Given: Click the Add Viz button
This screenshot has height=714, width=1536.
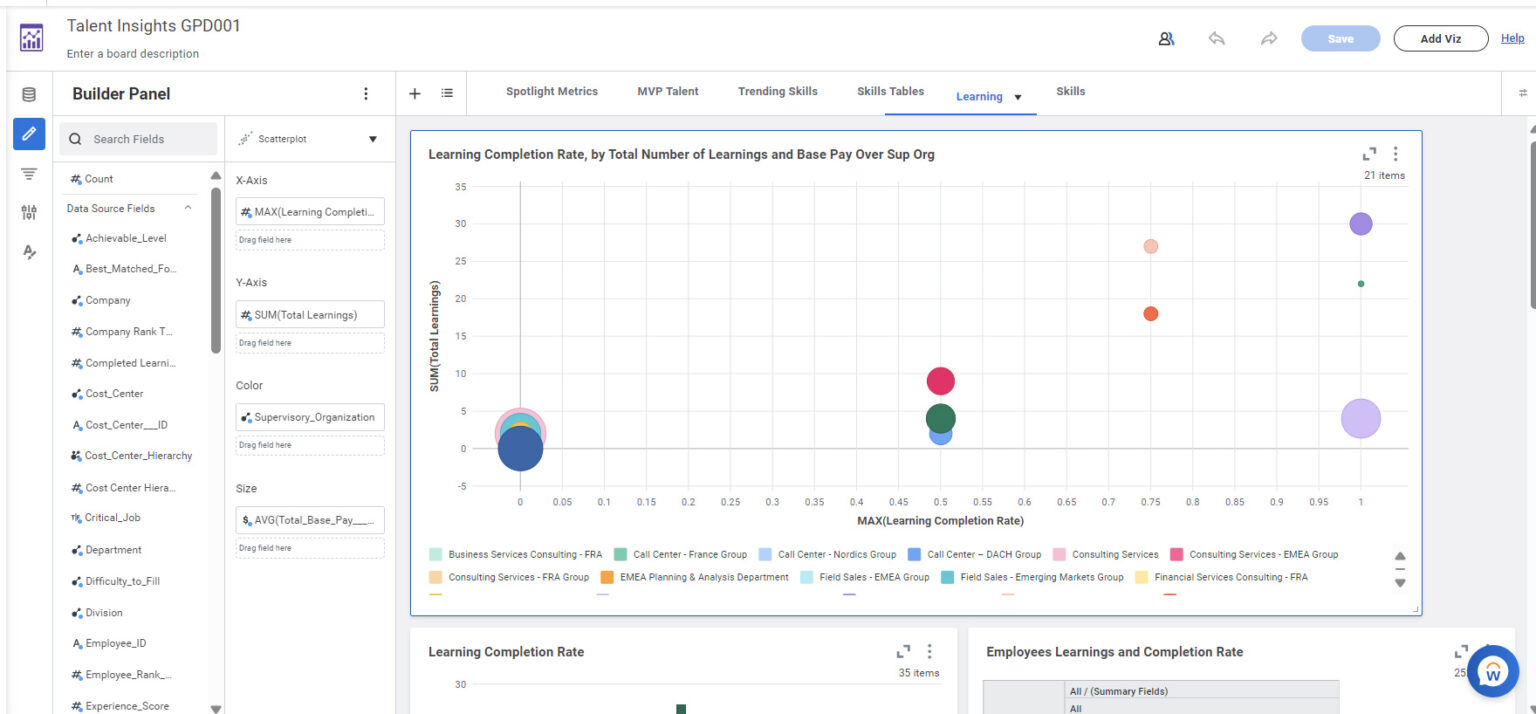Looking at the screenshot, I should coord(1440,37).
